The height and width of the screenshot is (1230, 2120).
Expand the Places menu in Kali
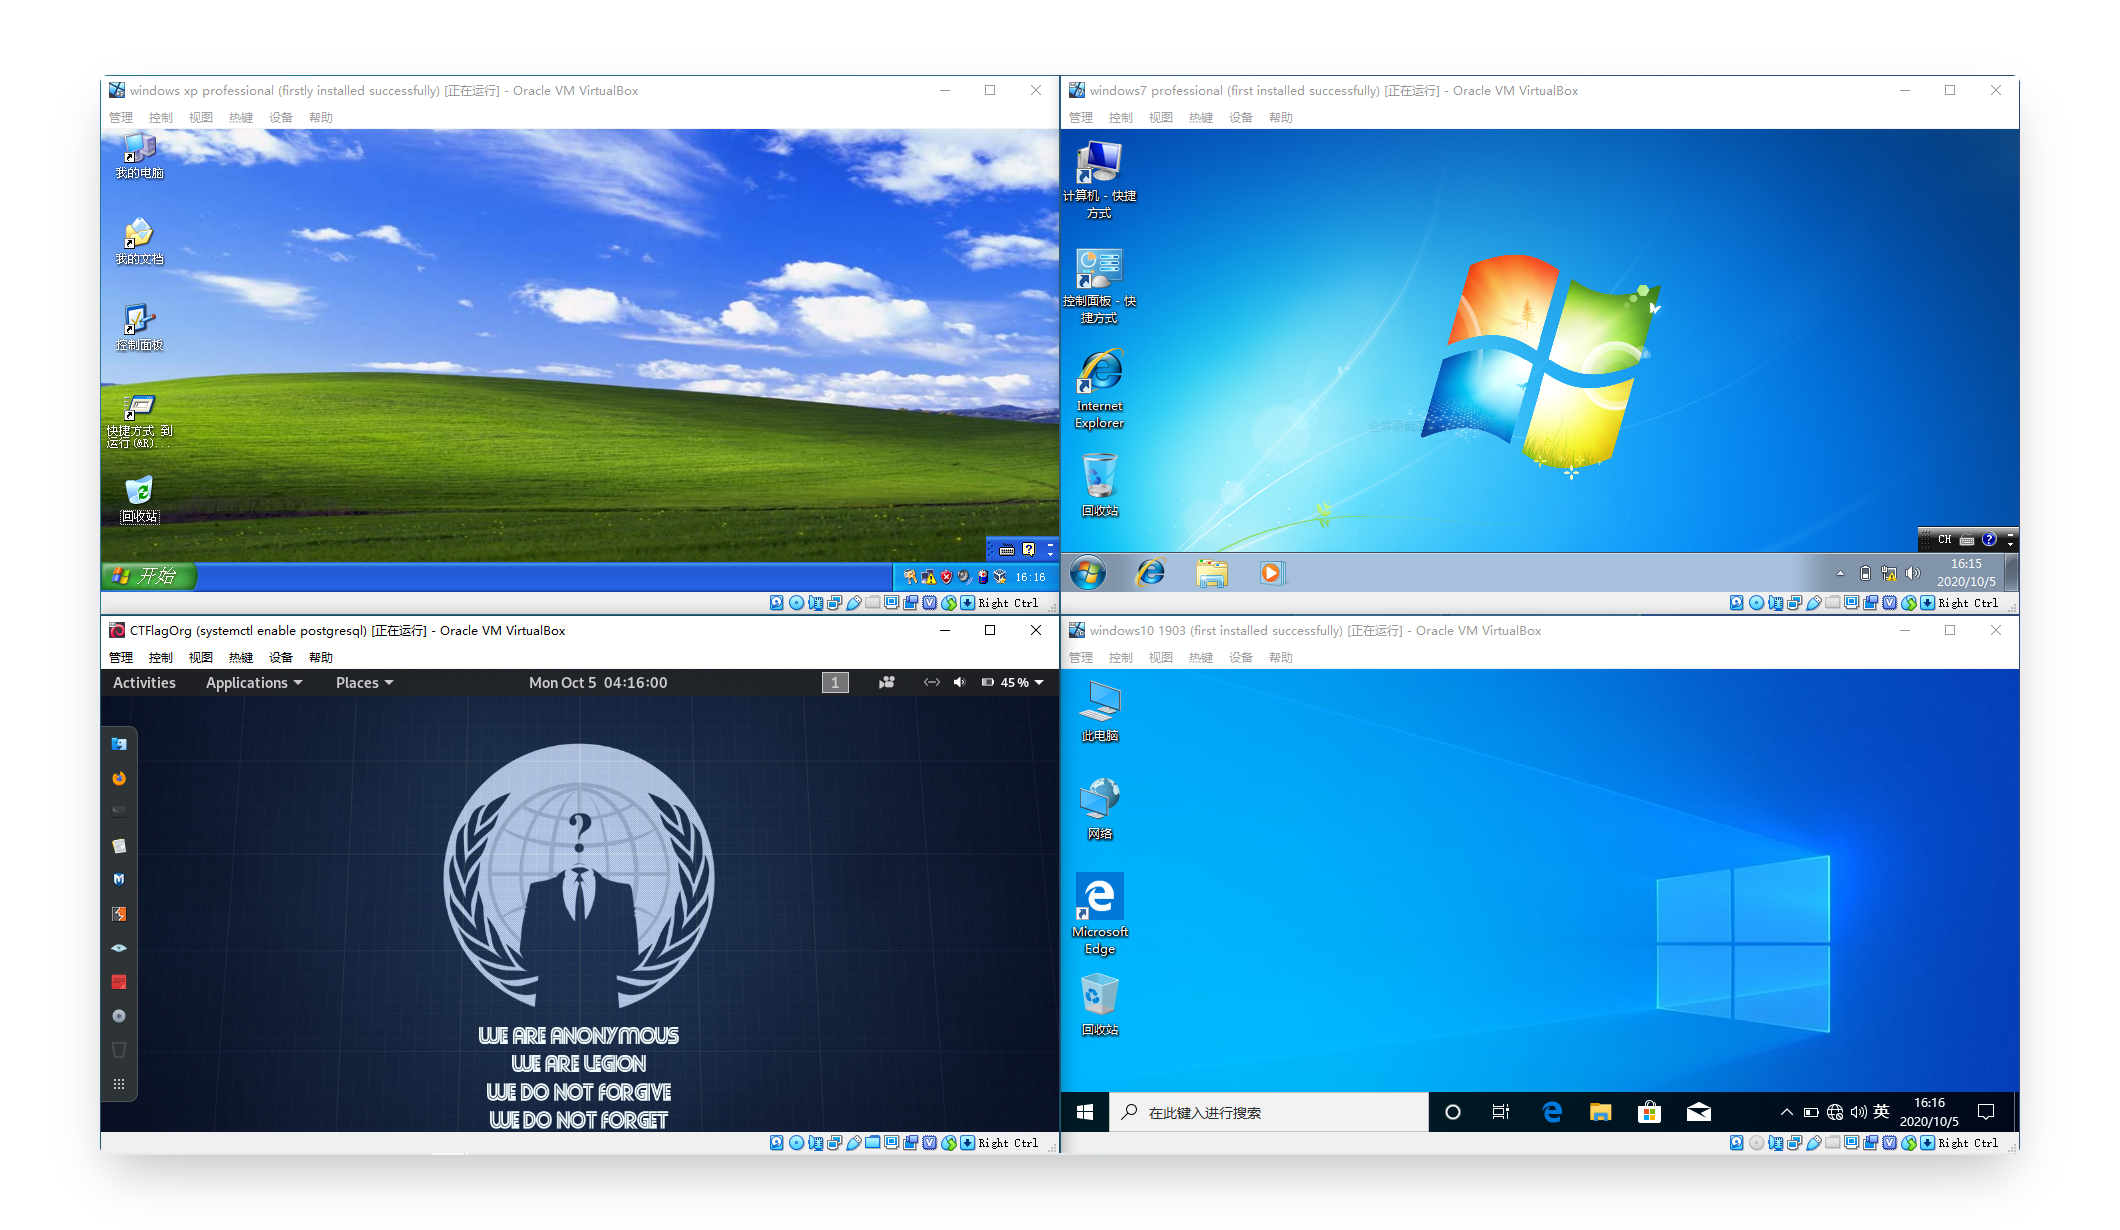pos(364,682)
